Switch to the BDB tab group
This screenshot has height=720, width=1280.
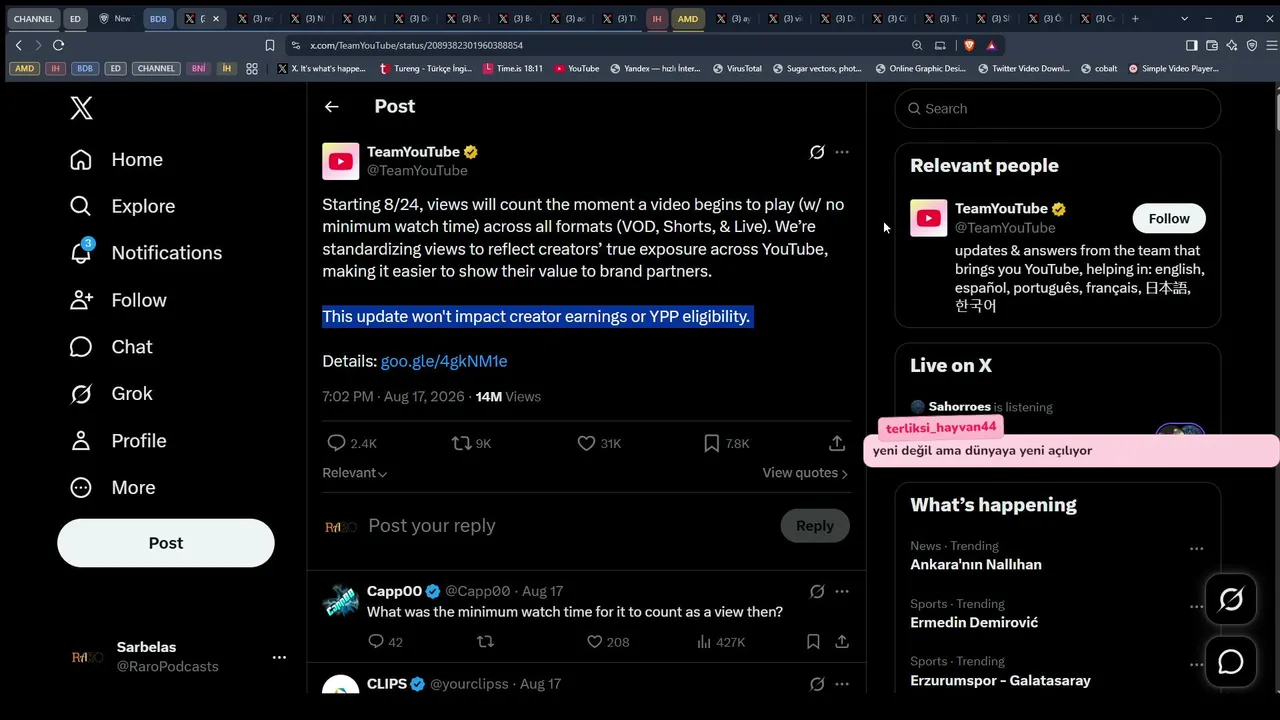[158, 18]
